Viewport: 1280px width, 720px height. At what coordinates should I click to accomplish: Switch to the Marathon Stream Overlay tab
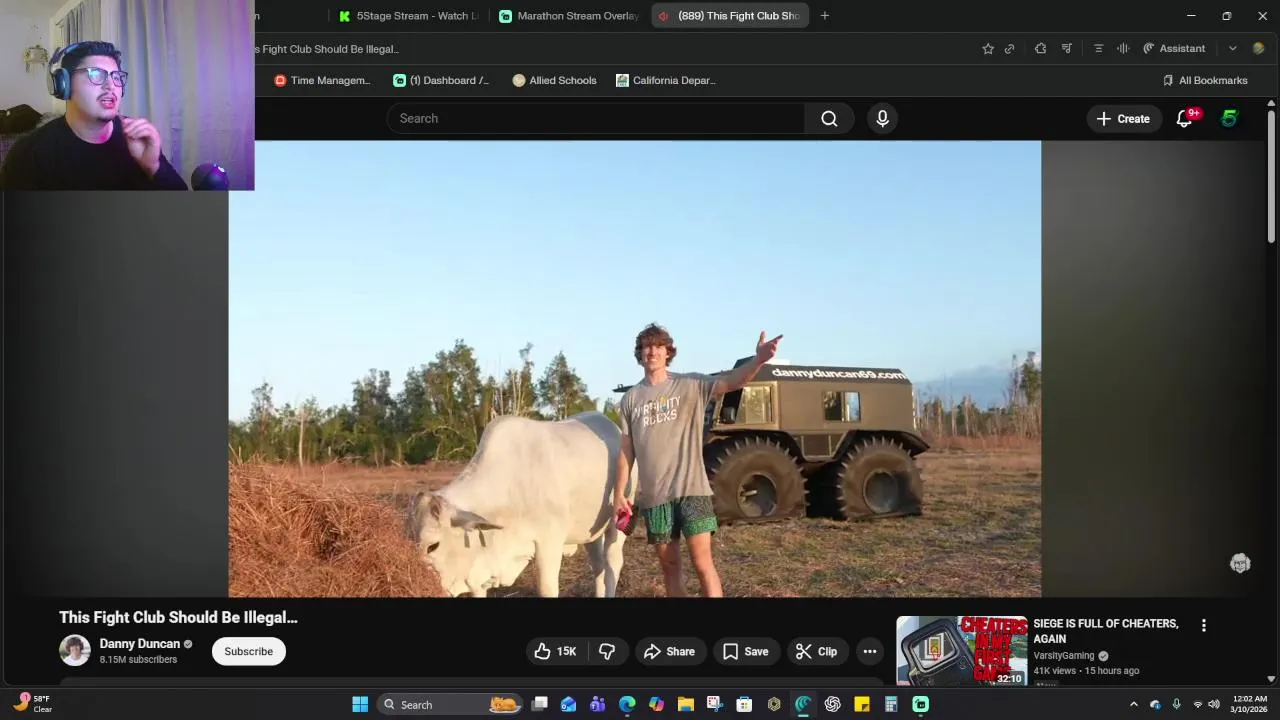568,16
